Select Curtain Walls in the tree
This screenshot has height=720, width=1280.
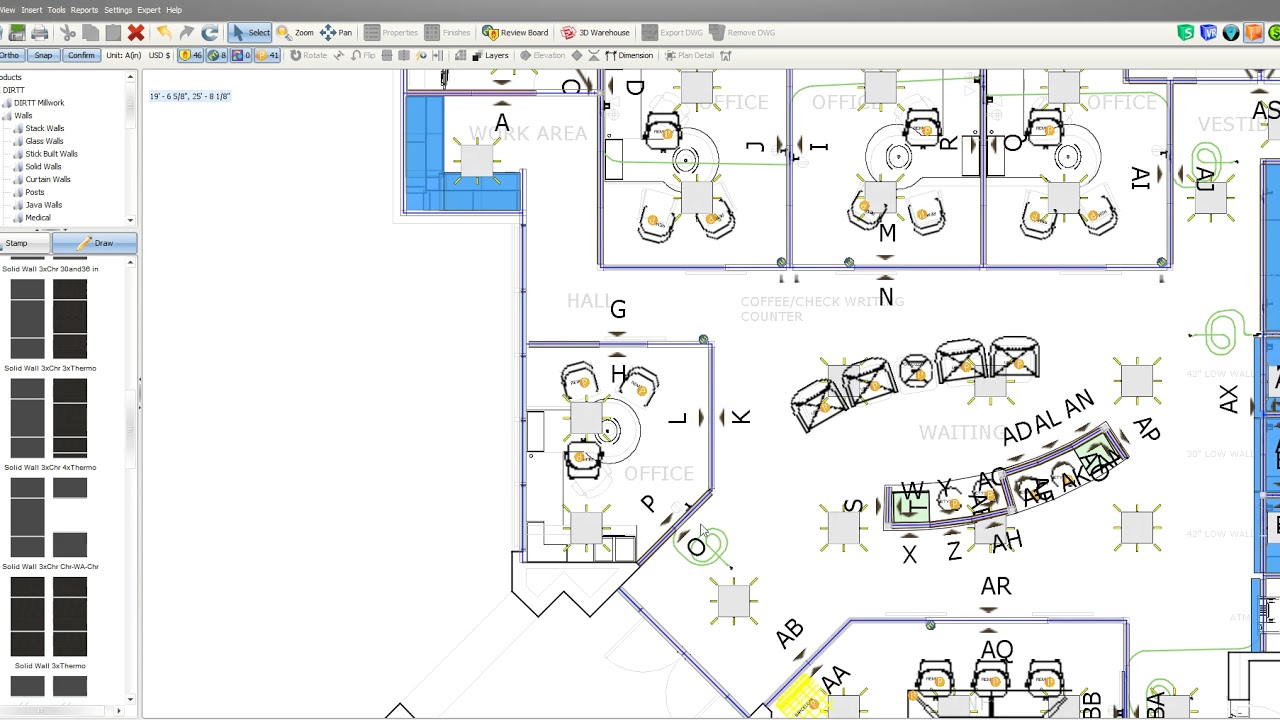[48, 180]
